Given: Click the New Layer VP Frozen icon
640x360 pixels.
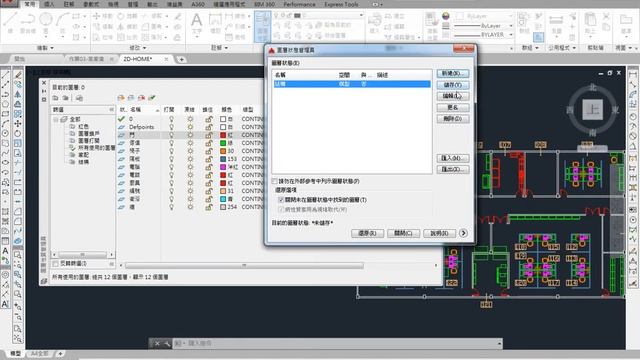Looking at the screenshot, I should 131,98.
